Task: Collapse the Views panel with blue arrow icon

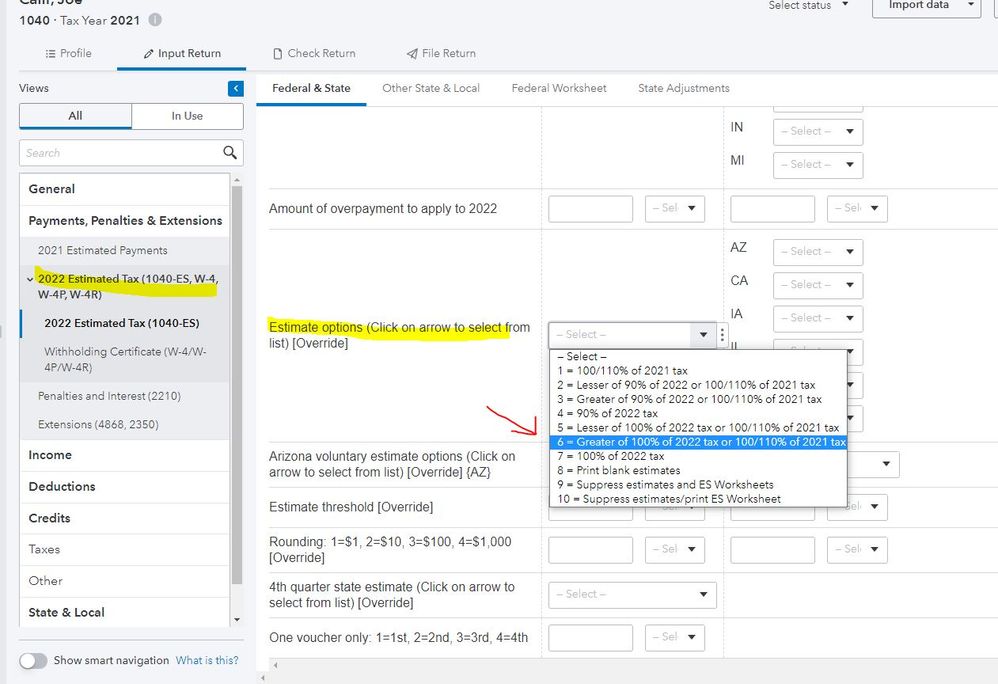Action: pyautogui.click(x=236, y=89)
